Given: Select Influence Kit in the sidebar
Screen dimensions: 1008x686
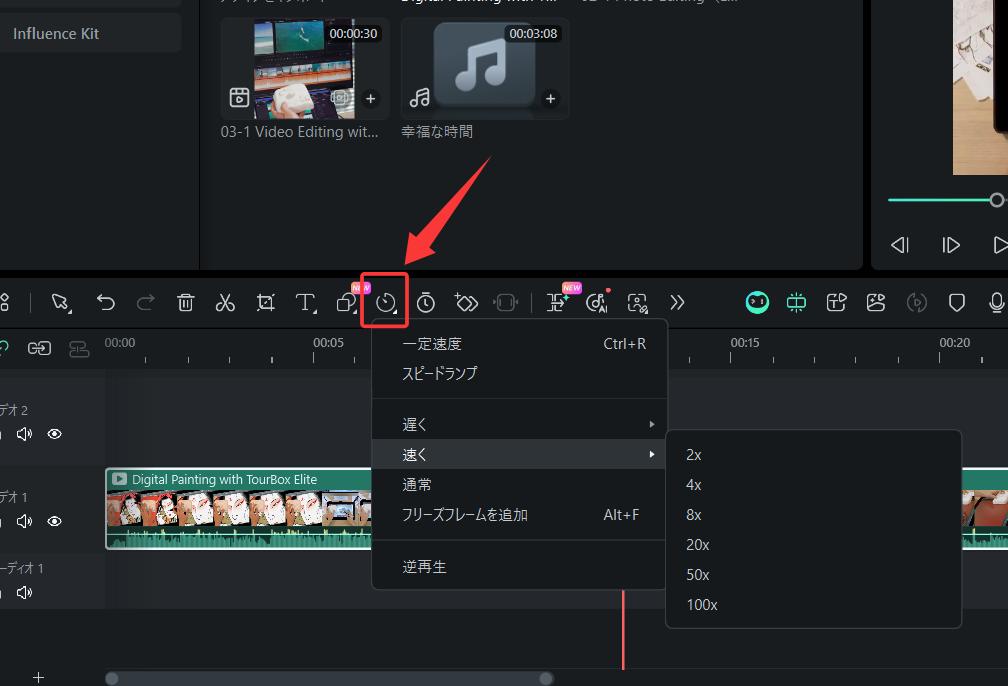Looking at the screenshot, I should (x=55, y=33).
